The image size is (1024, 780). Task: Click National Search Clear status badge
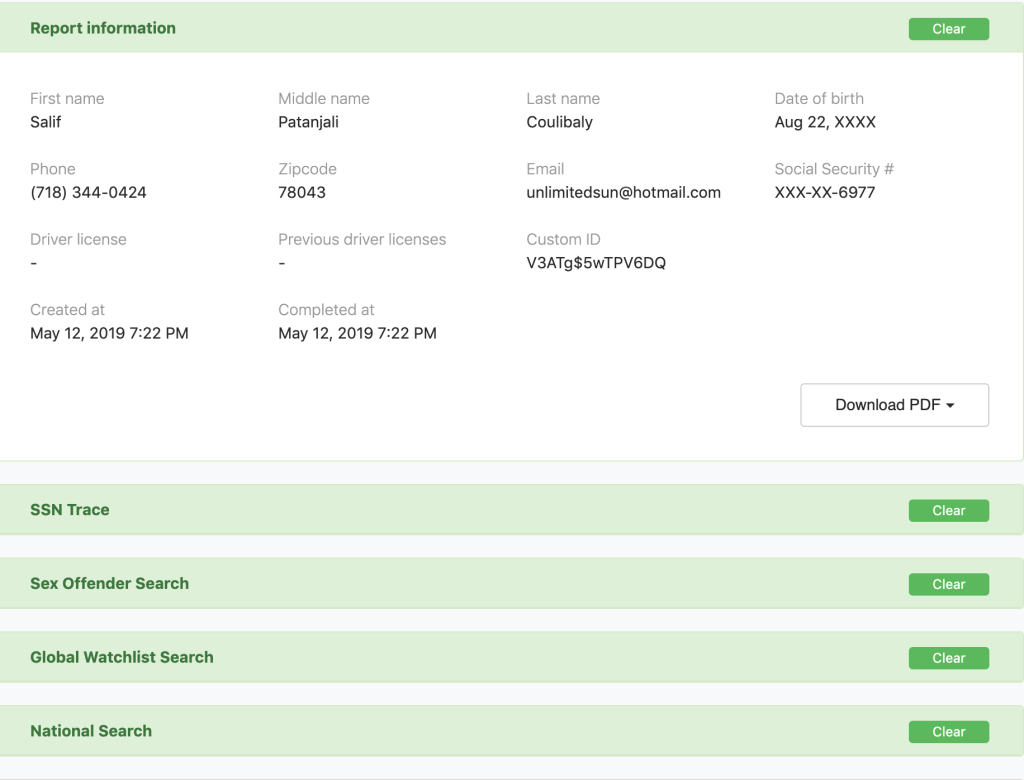coord(948,732)
